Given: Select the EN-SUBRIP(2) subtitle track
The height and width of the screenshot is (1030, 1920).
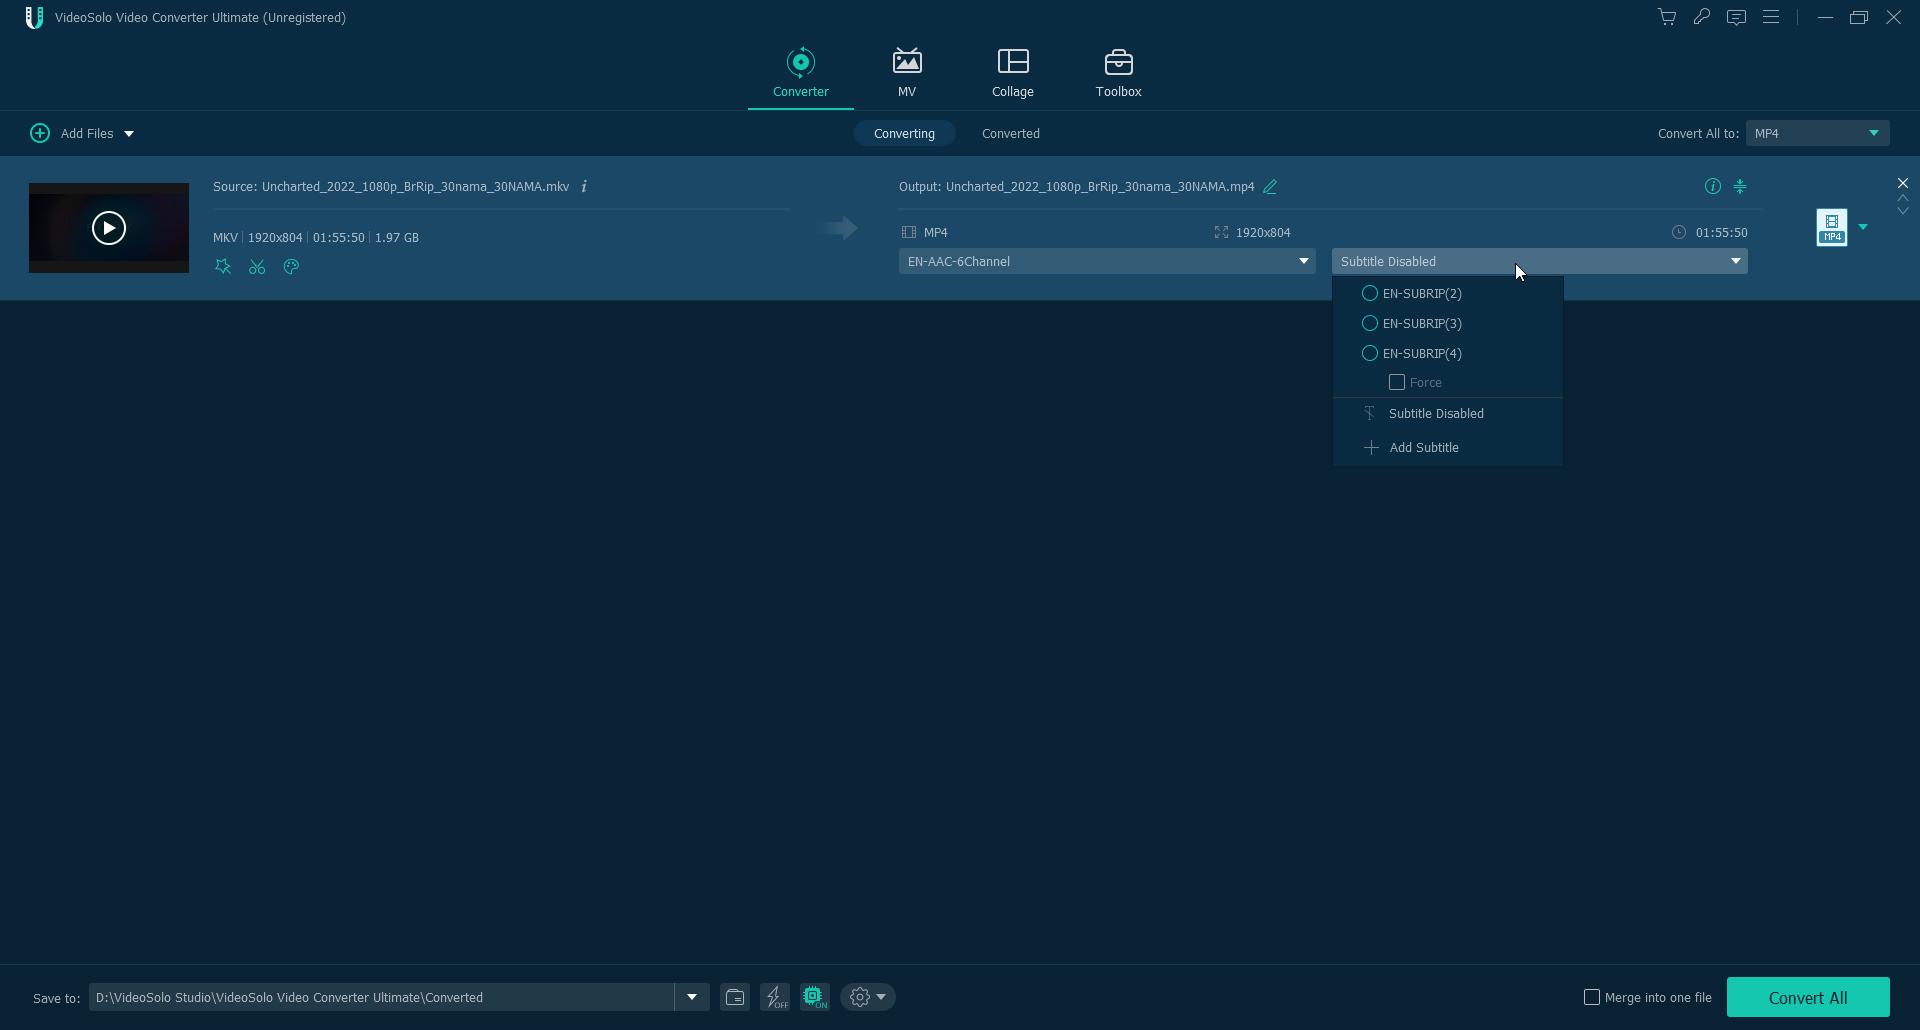Looking at the screenshot, I should coord(1412,293).
